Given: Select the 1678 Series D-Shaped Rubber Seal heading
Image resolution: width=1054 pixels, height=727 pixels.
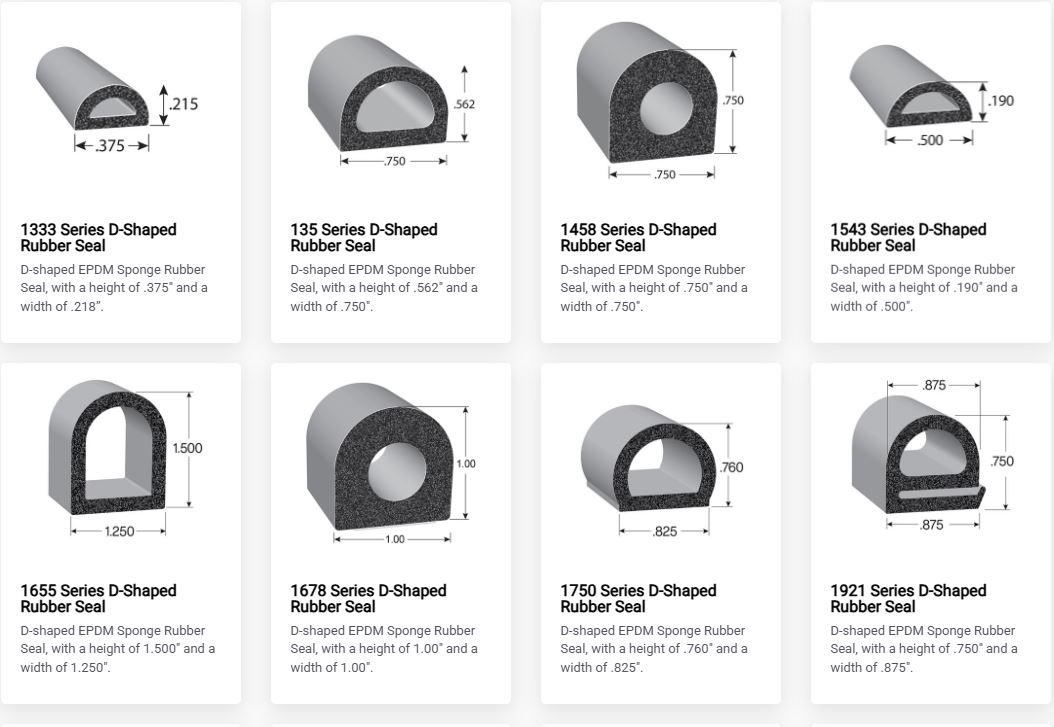Looking at the screenshot, I should (368, 599).
